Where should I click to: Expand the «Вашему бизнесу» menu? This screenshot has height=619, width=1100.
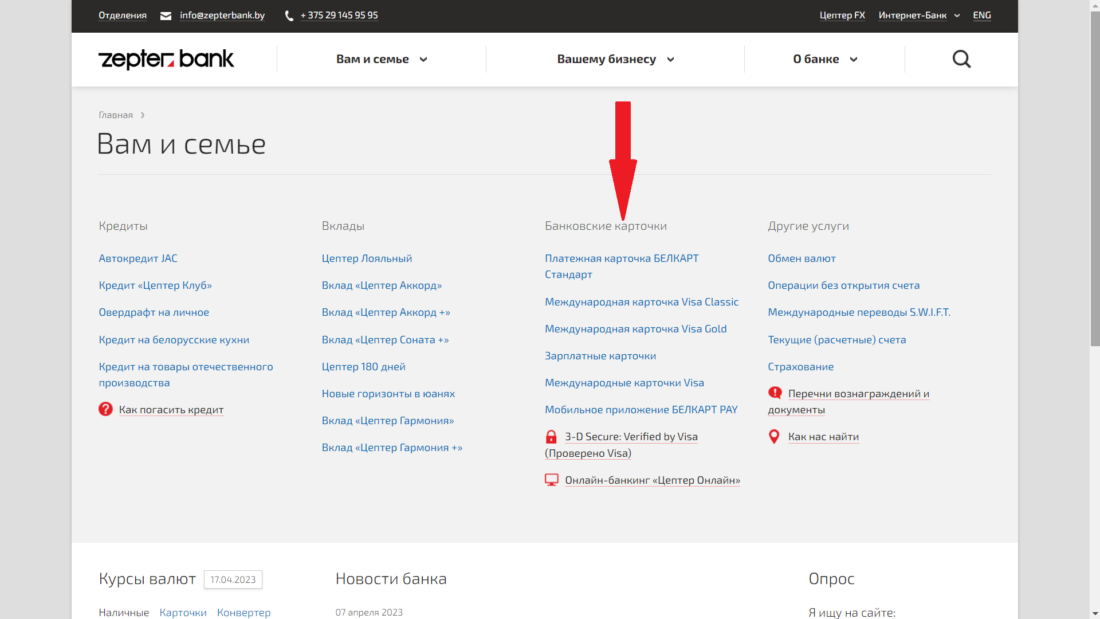615,59
